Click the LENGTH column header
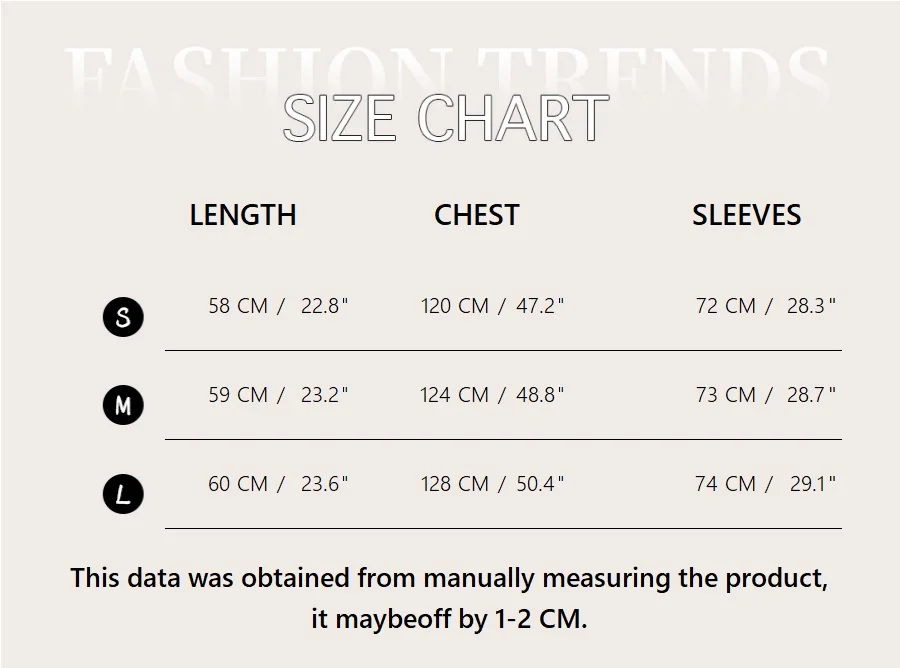The height and width of the screenshot is (668, 900). pyautogui.click(x=243, y=215)
